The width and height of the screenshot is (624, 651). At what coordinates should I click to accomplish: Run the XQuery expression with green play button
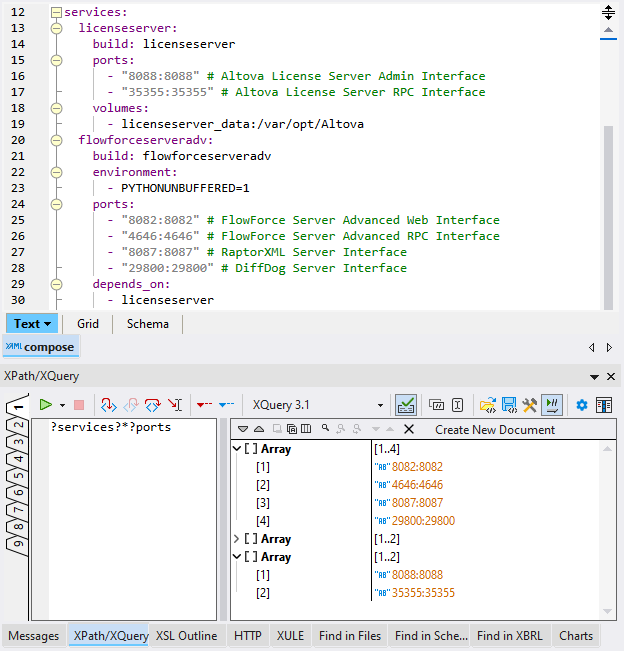pos(45,405)
